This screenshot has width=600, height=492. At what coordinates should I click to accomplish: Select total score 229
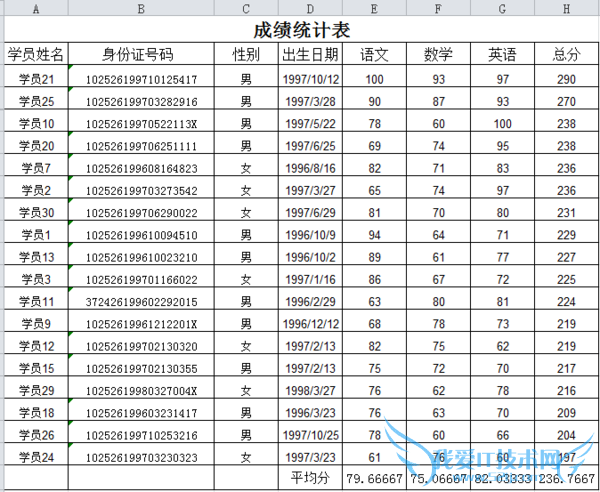coord(566,231)
